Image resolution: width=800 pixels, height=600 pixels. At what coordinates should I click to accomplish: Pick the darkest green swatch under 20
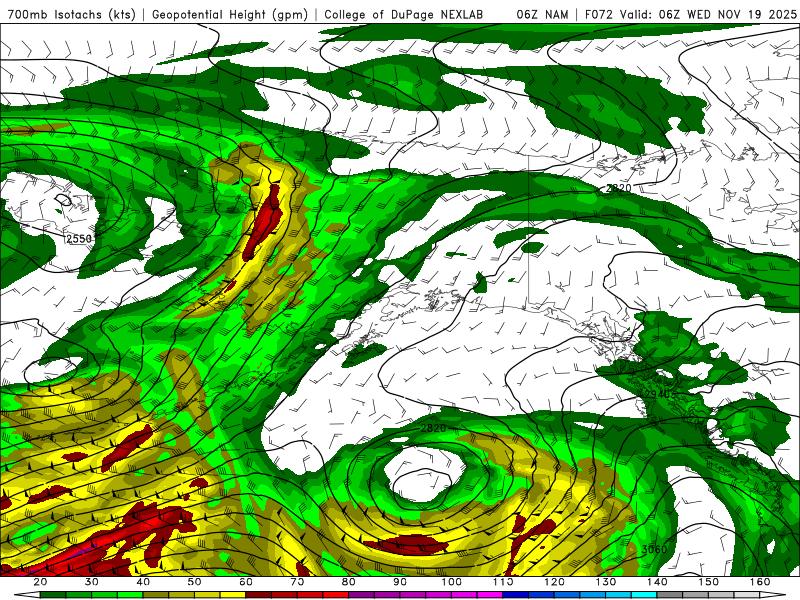click(x=53, y=595)
